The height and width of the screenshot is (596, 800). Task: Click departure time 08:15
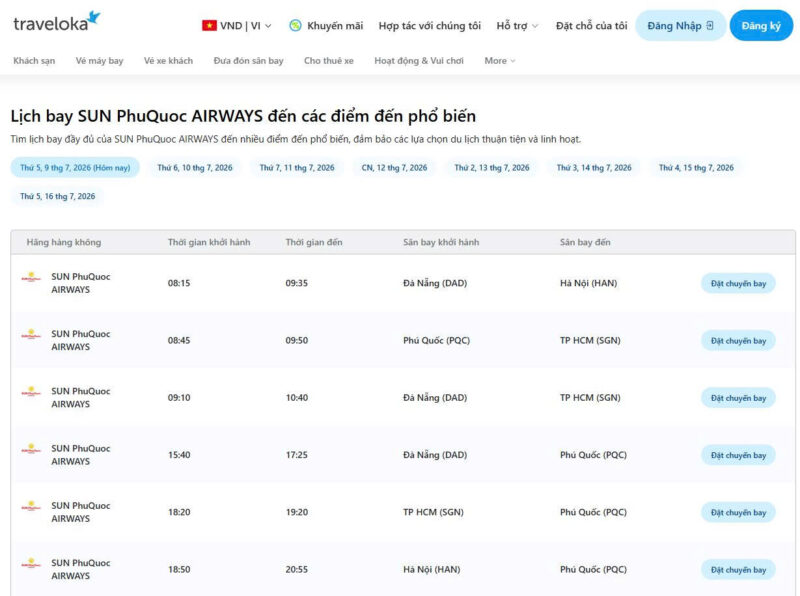179,283
